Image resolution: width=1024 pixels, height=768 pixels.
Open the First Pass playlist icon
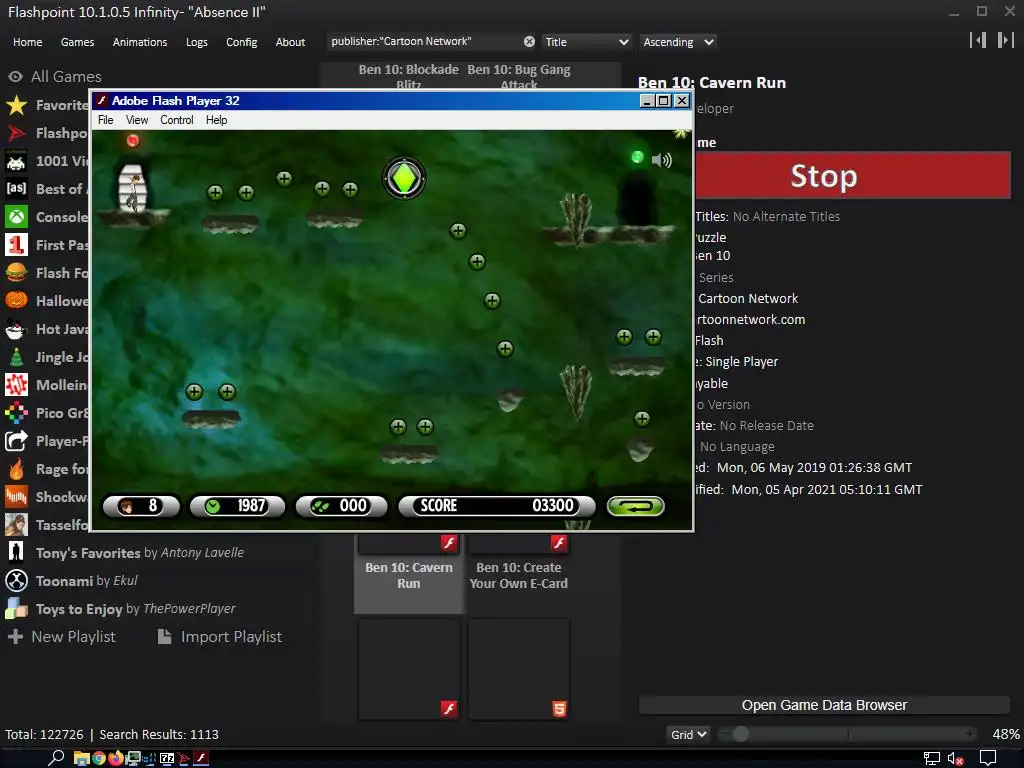[x=16, y=245]
